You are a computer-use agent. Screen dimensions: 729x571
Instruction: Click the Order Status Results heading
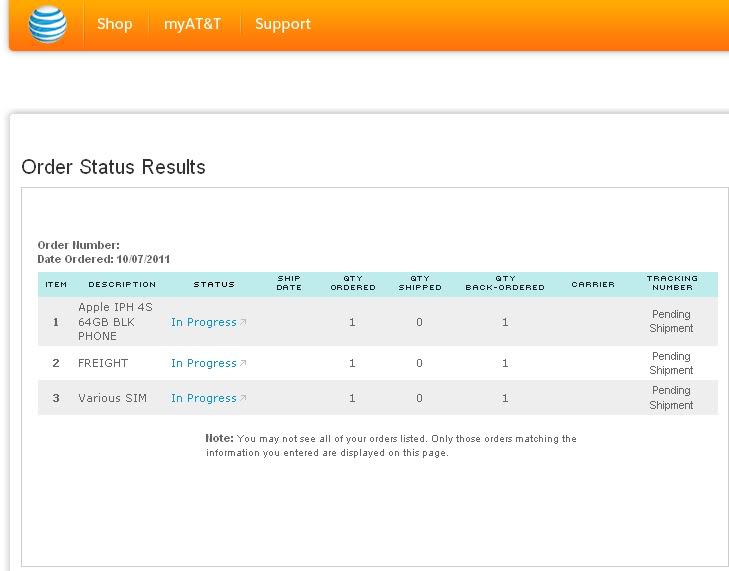click(113, 167)
